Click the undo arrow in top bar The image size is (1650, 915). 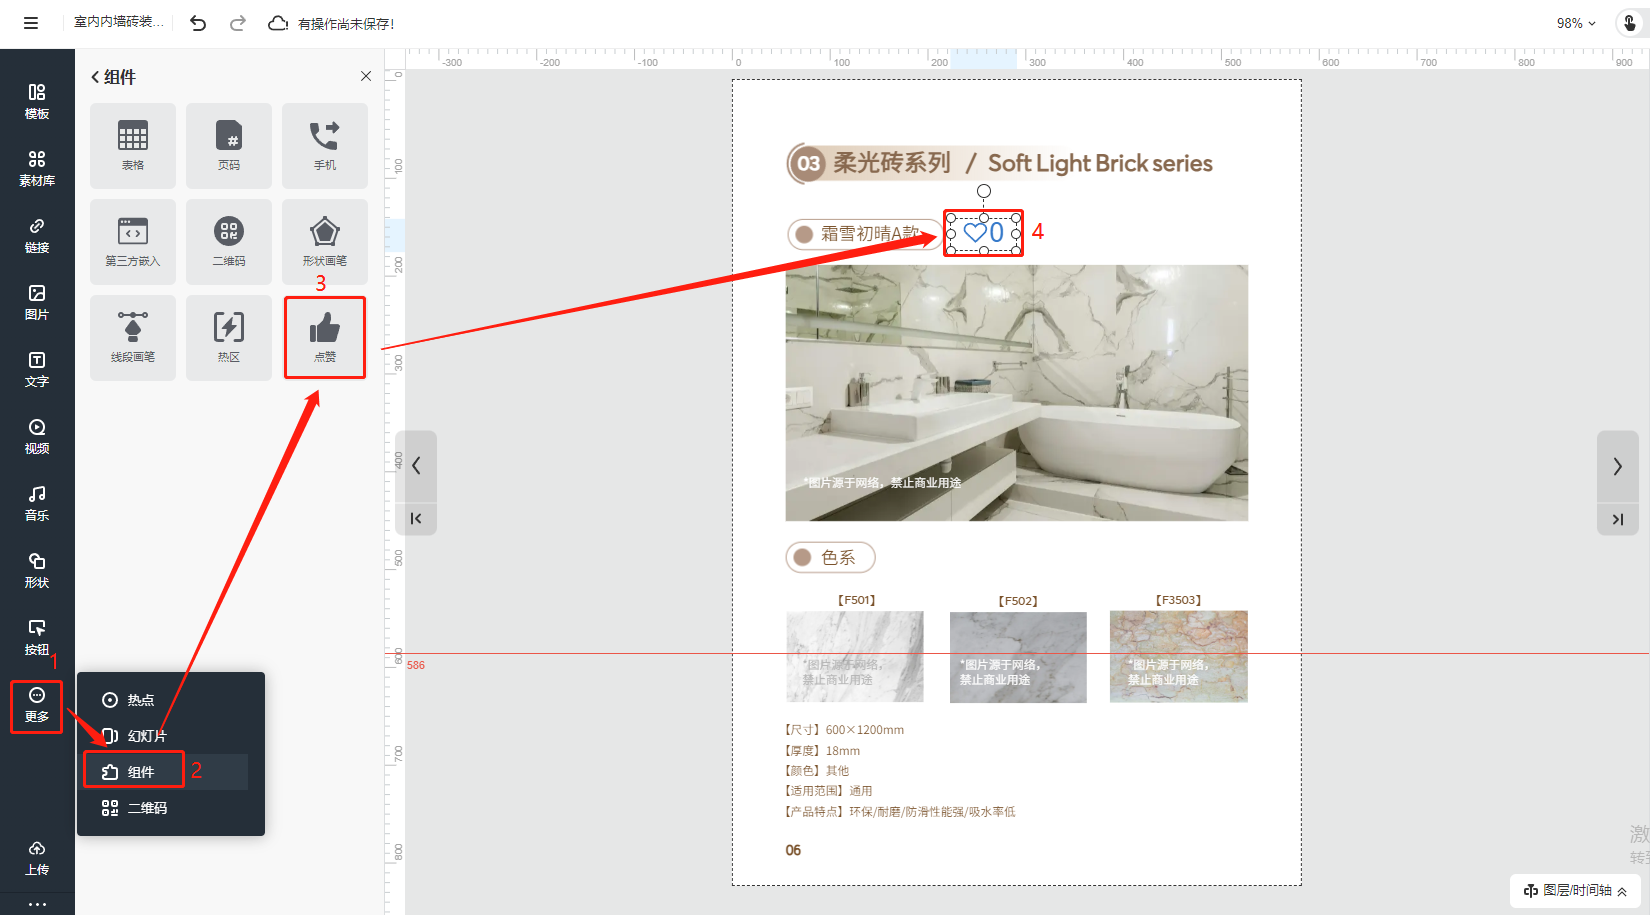click(x=198, y=23)
